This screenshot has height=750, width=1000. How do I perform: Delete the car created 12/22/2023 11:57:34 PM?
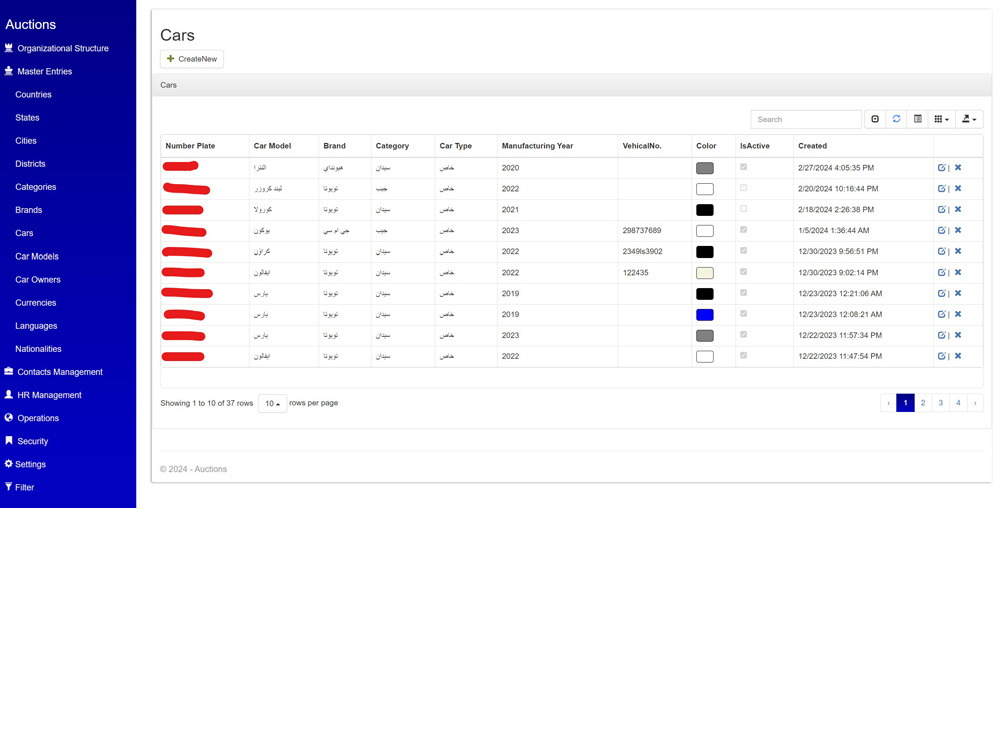pyautogui.click(x=958, y=335)
